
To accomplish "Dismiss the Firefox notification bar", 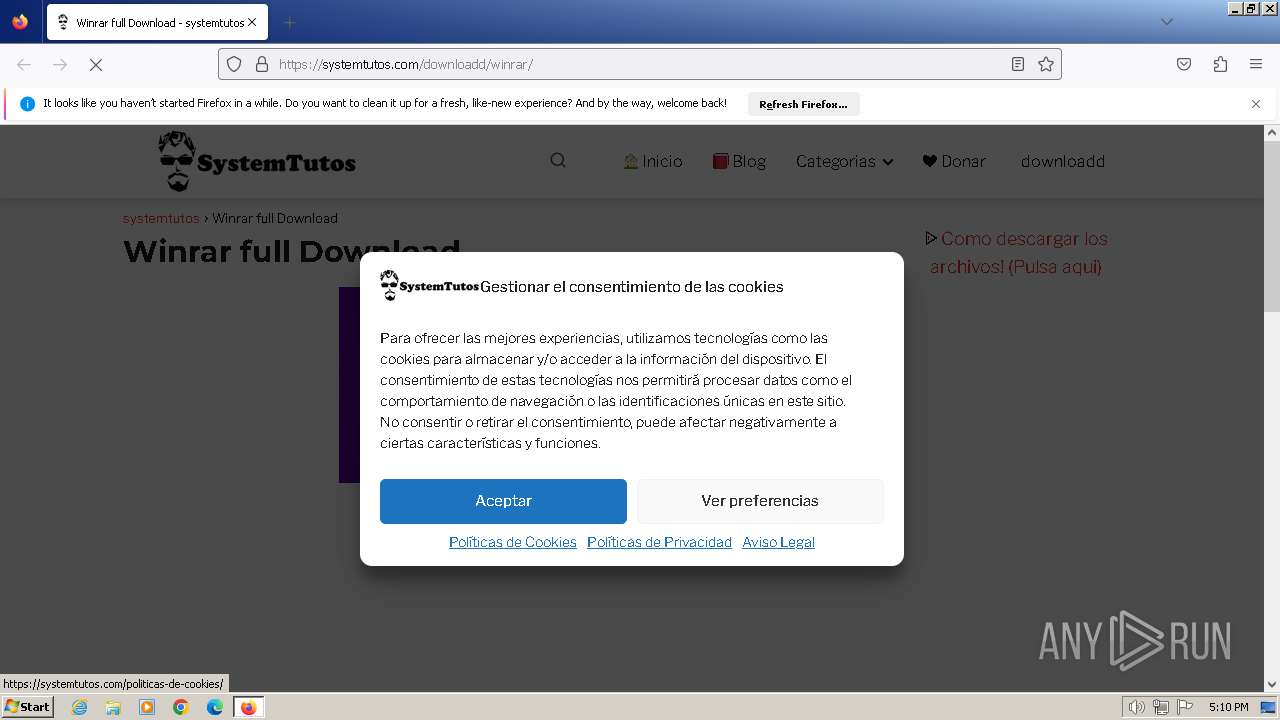I will coord(1256,104).
